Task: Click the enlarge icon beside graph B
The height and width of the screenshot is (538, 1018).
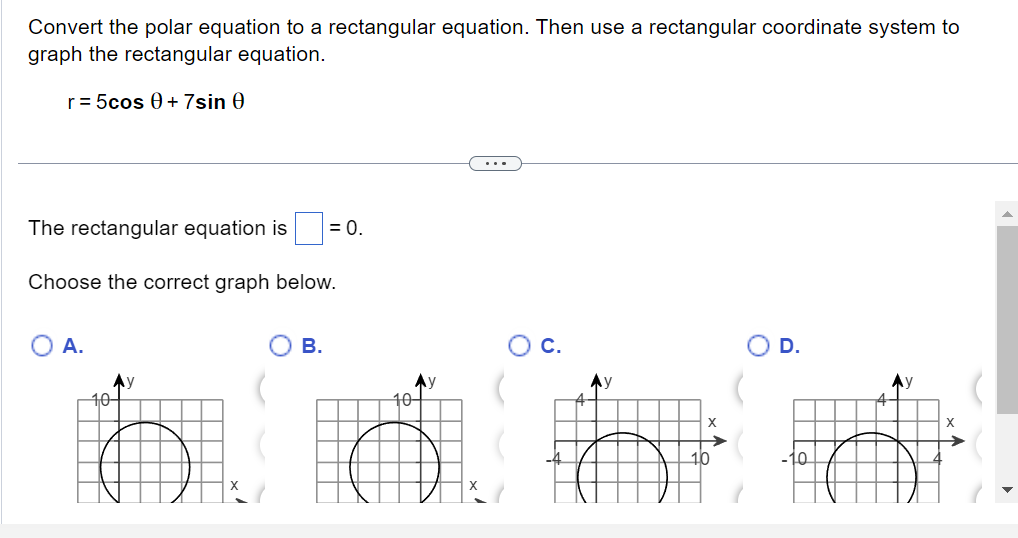Action: tap(501, 388)
